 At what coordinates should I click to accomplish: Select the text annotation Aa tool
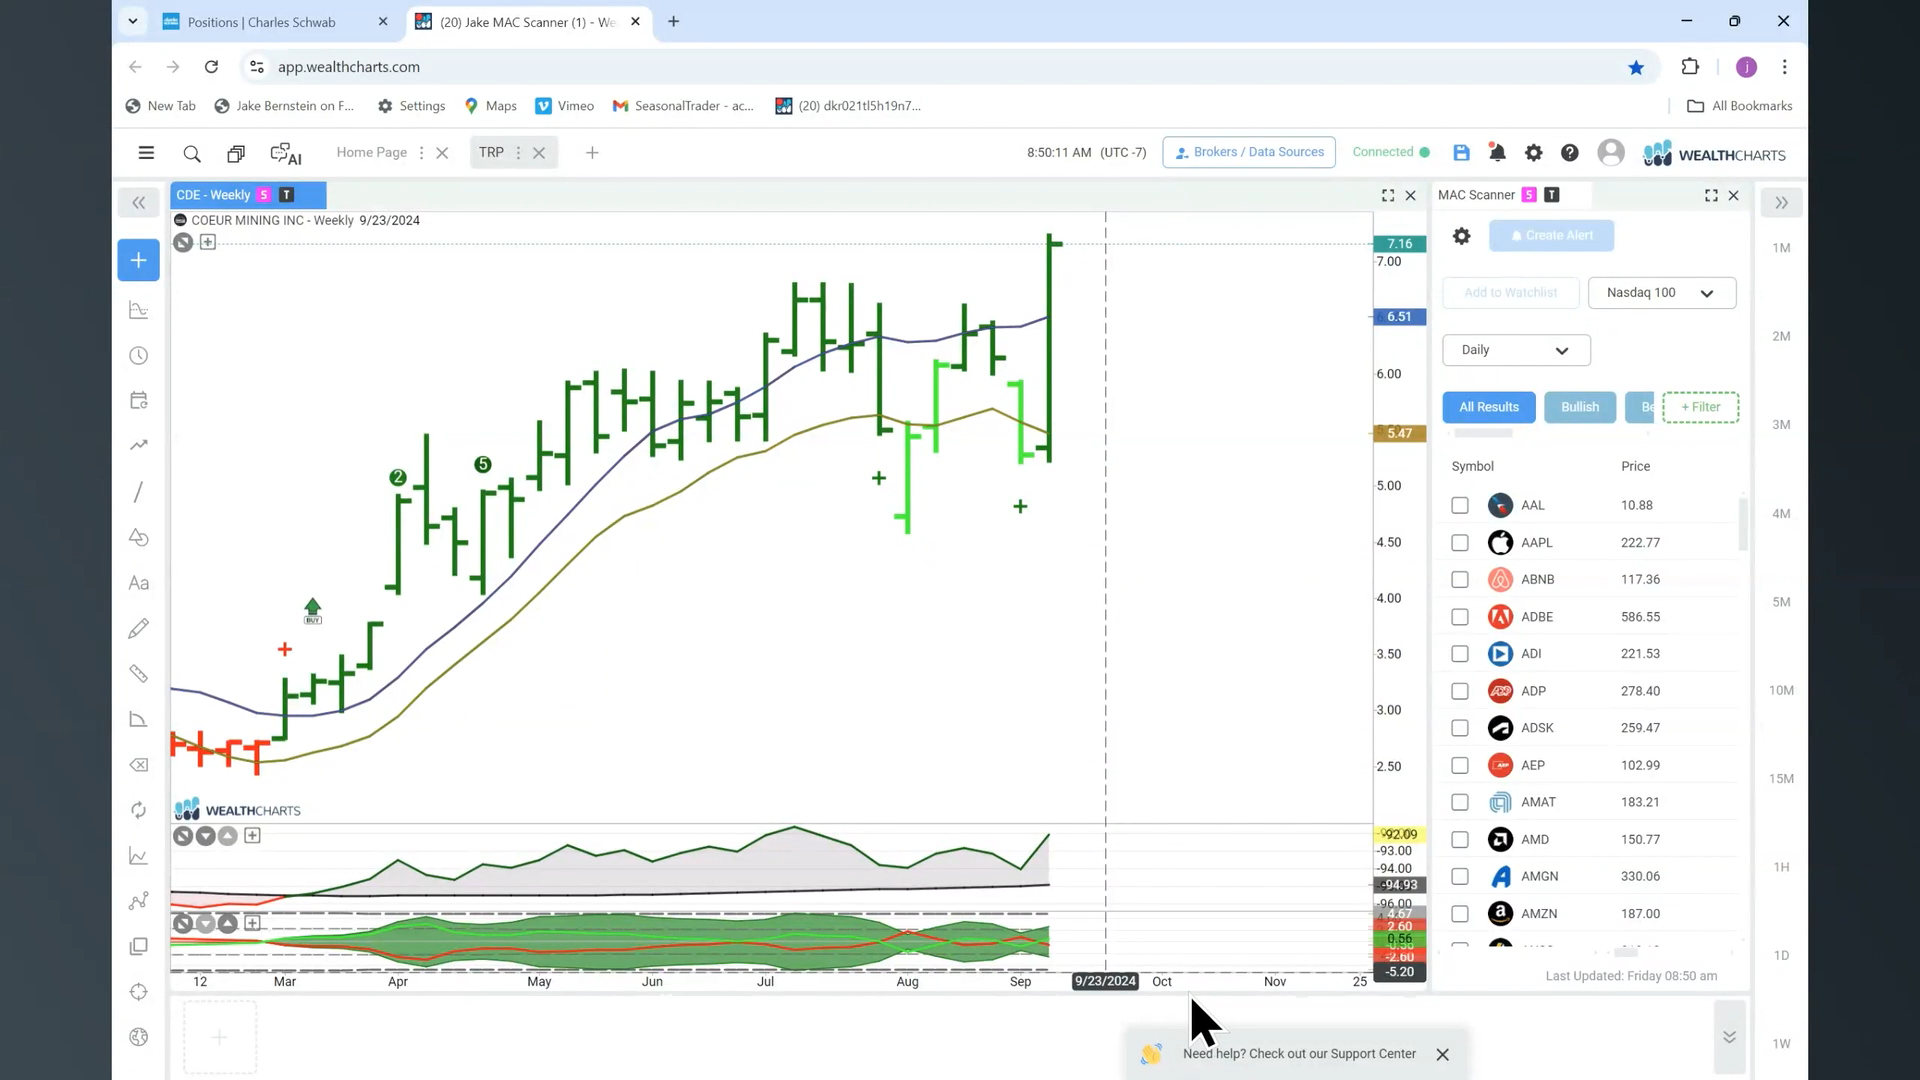(x=139, y=583)
